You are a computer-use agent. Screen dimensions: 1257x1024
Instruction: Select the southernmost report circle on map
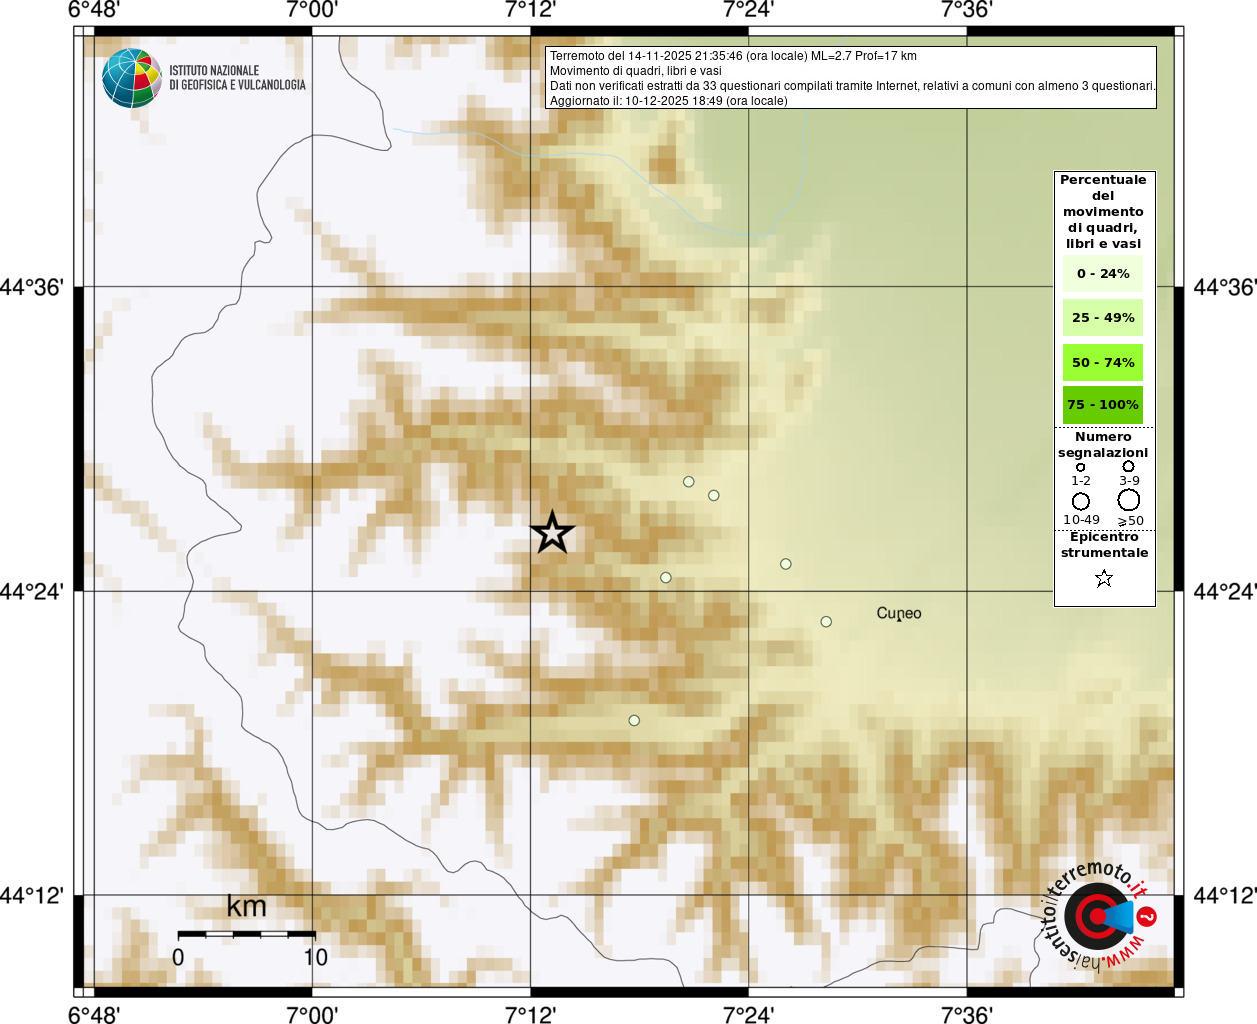(634, 720)
